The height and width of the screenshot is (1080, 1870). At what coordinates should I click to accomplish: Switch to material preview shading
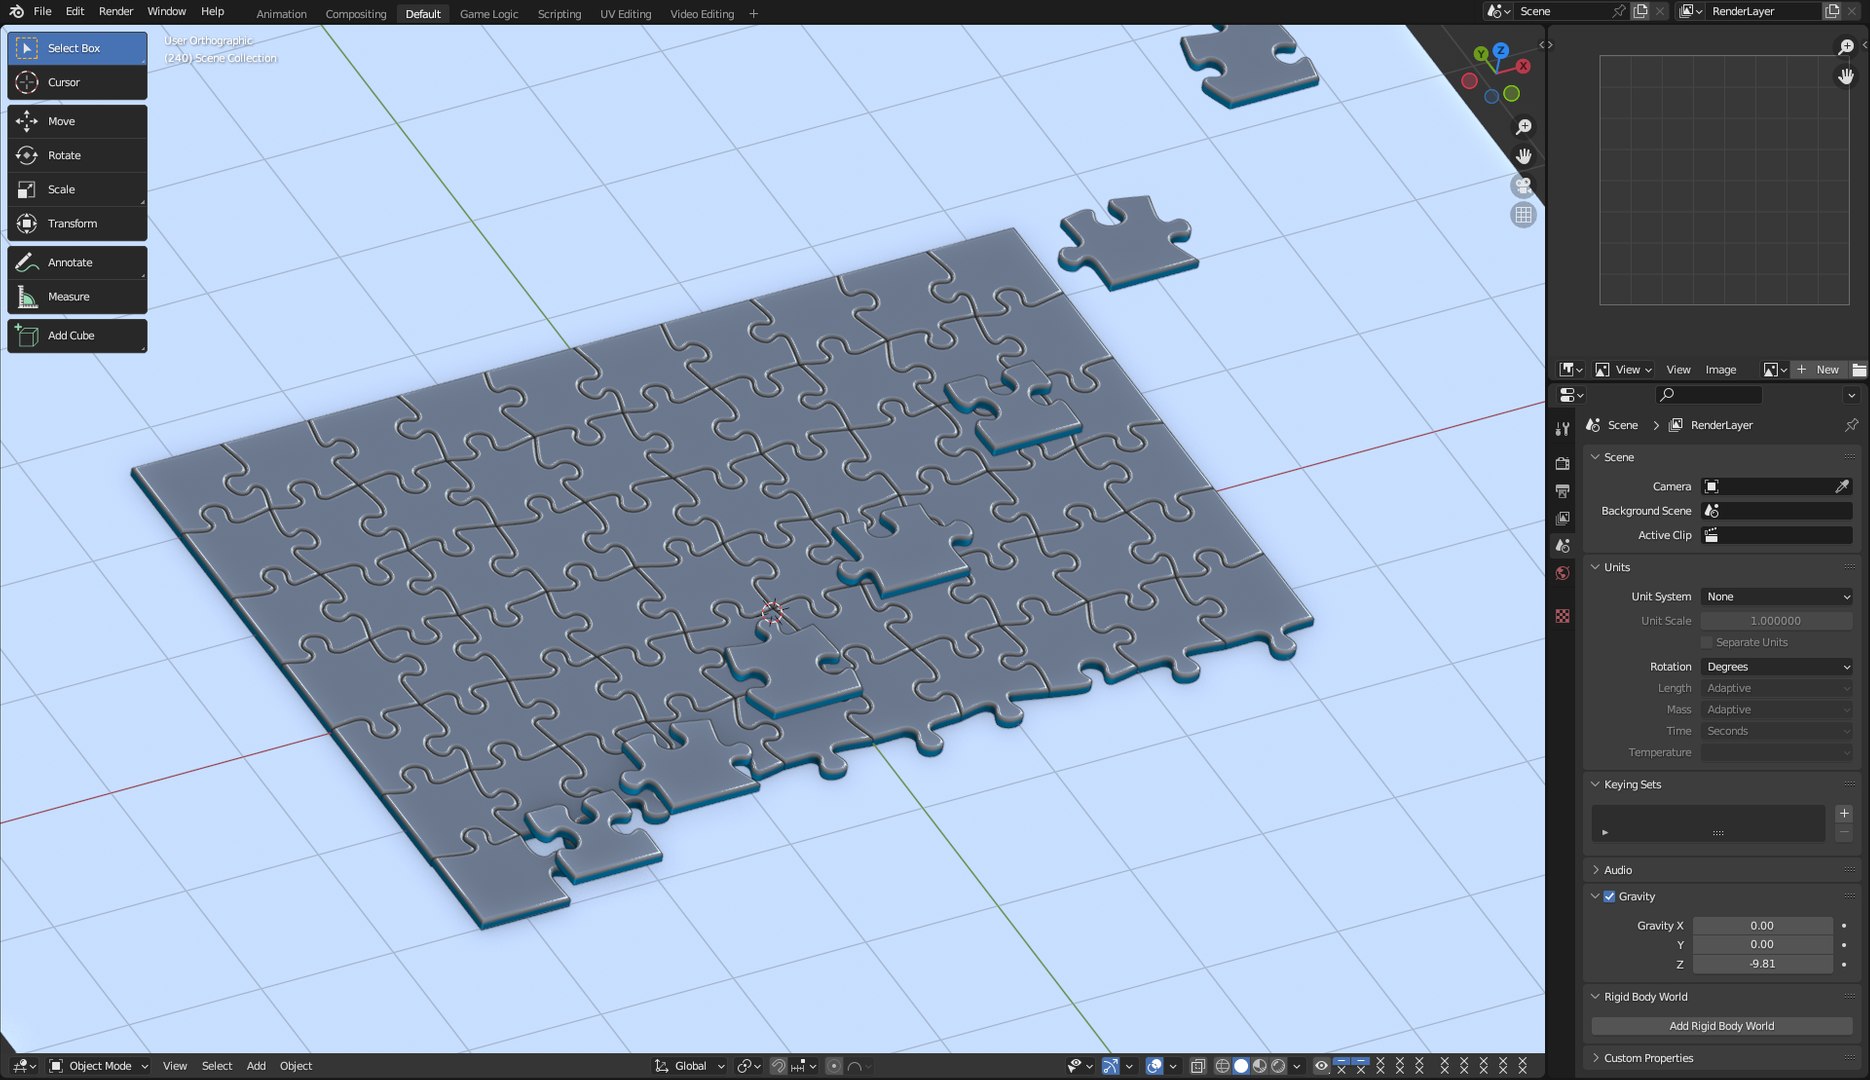coord(1260,1066)
